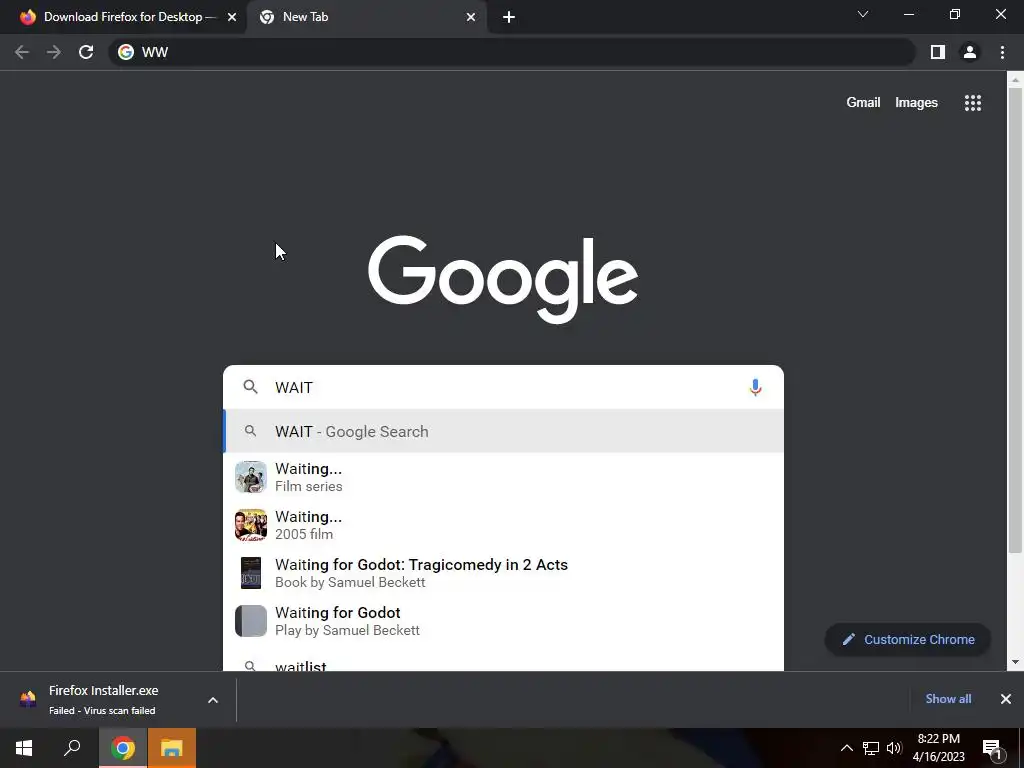Open the Google apps grid
This screenshot has height=768, width=1024.
(x=973, y=103)
